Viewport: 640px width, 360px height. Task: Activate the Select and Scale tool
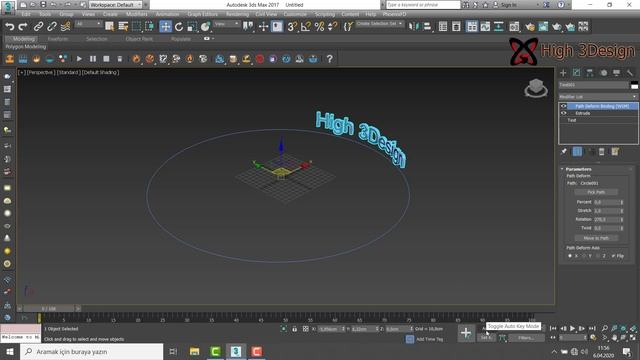click(192, 27)
